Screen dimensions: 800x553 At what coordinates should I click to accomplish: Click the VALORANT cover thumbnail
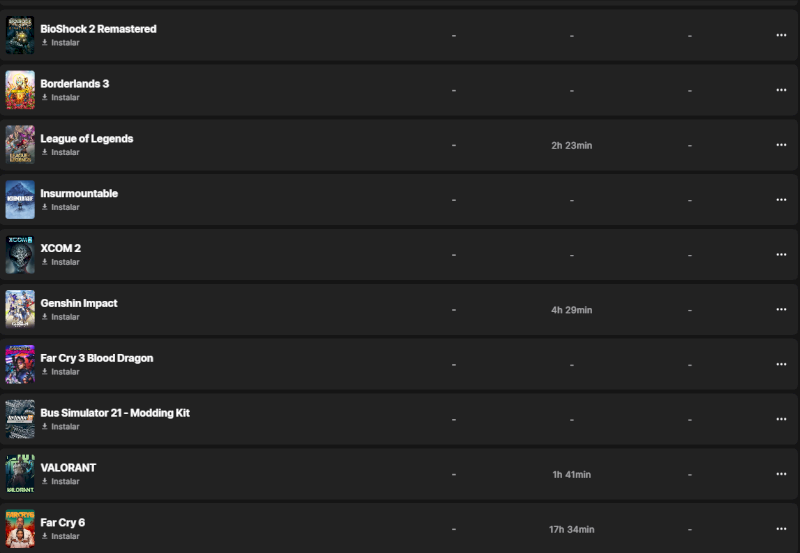coord(20,475)
